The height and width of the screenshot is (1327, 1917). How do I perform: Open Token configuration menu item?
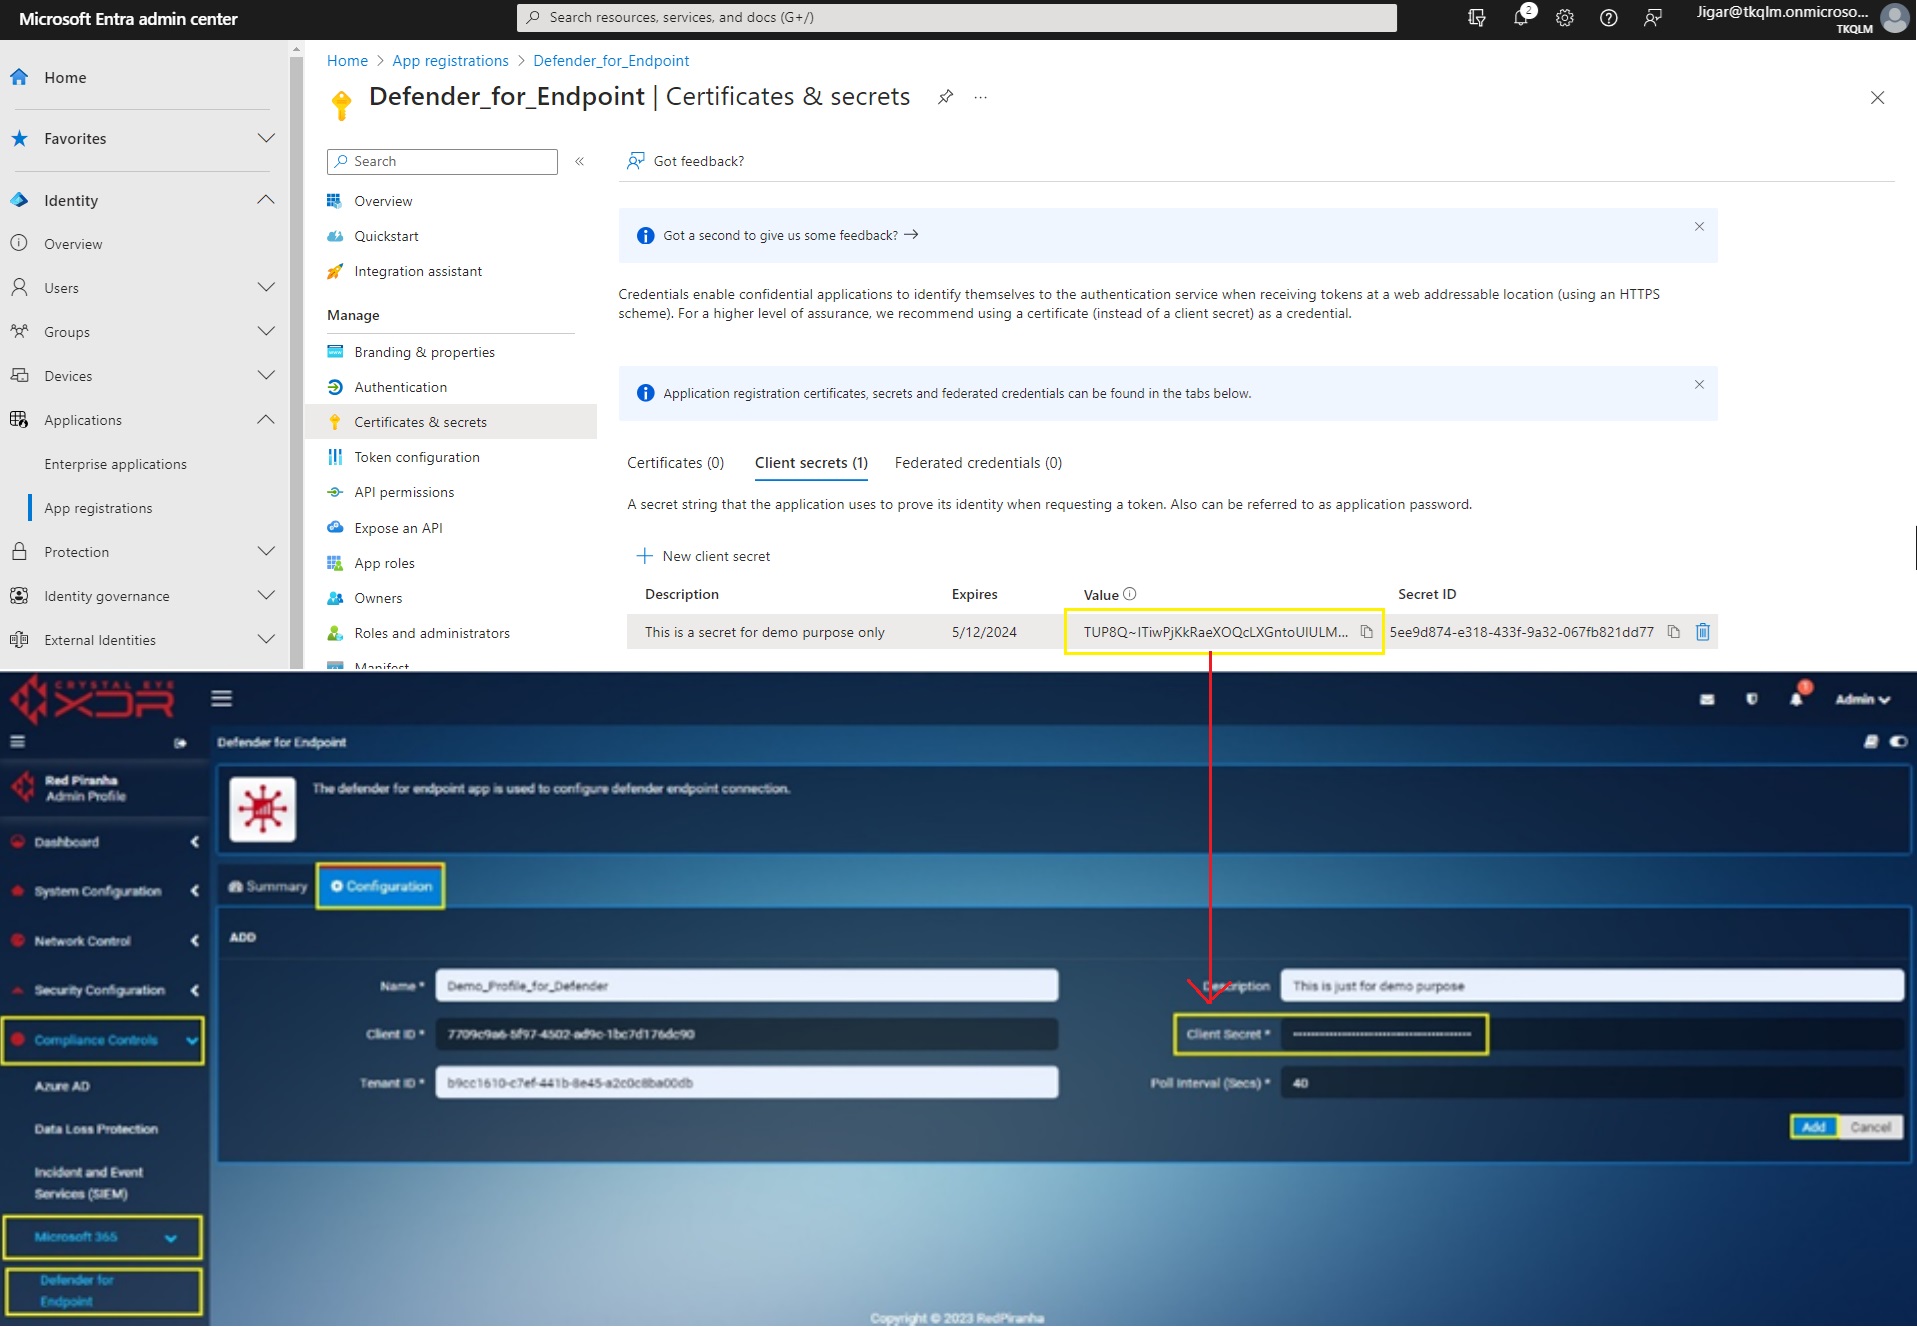click(416, 457)
